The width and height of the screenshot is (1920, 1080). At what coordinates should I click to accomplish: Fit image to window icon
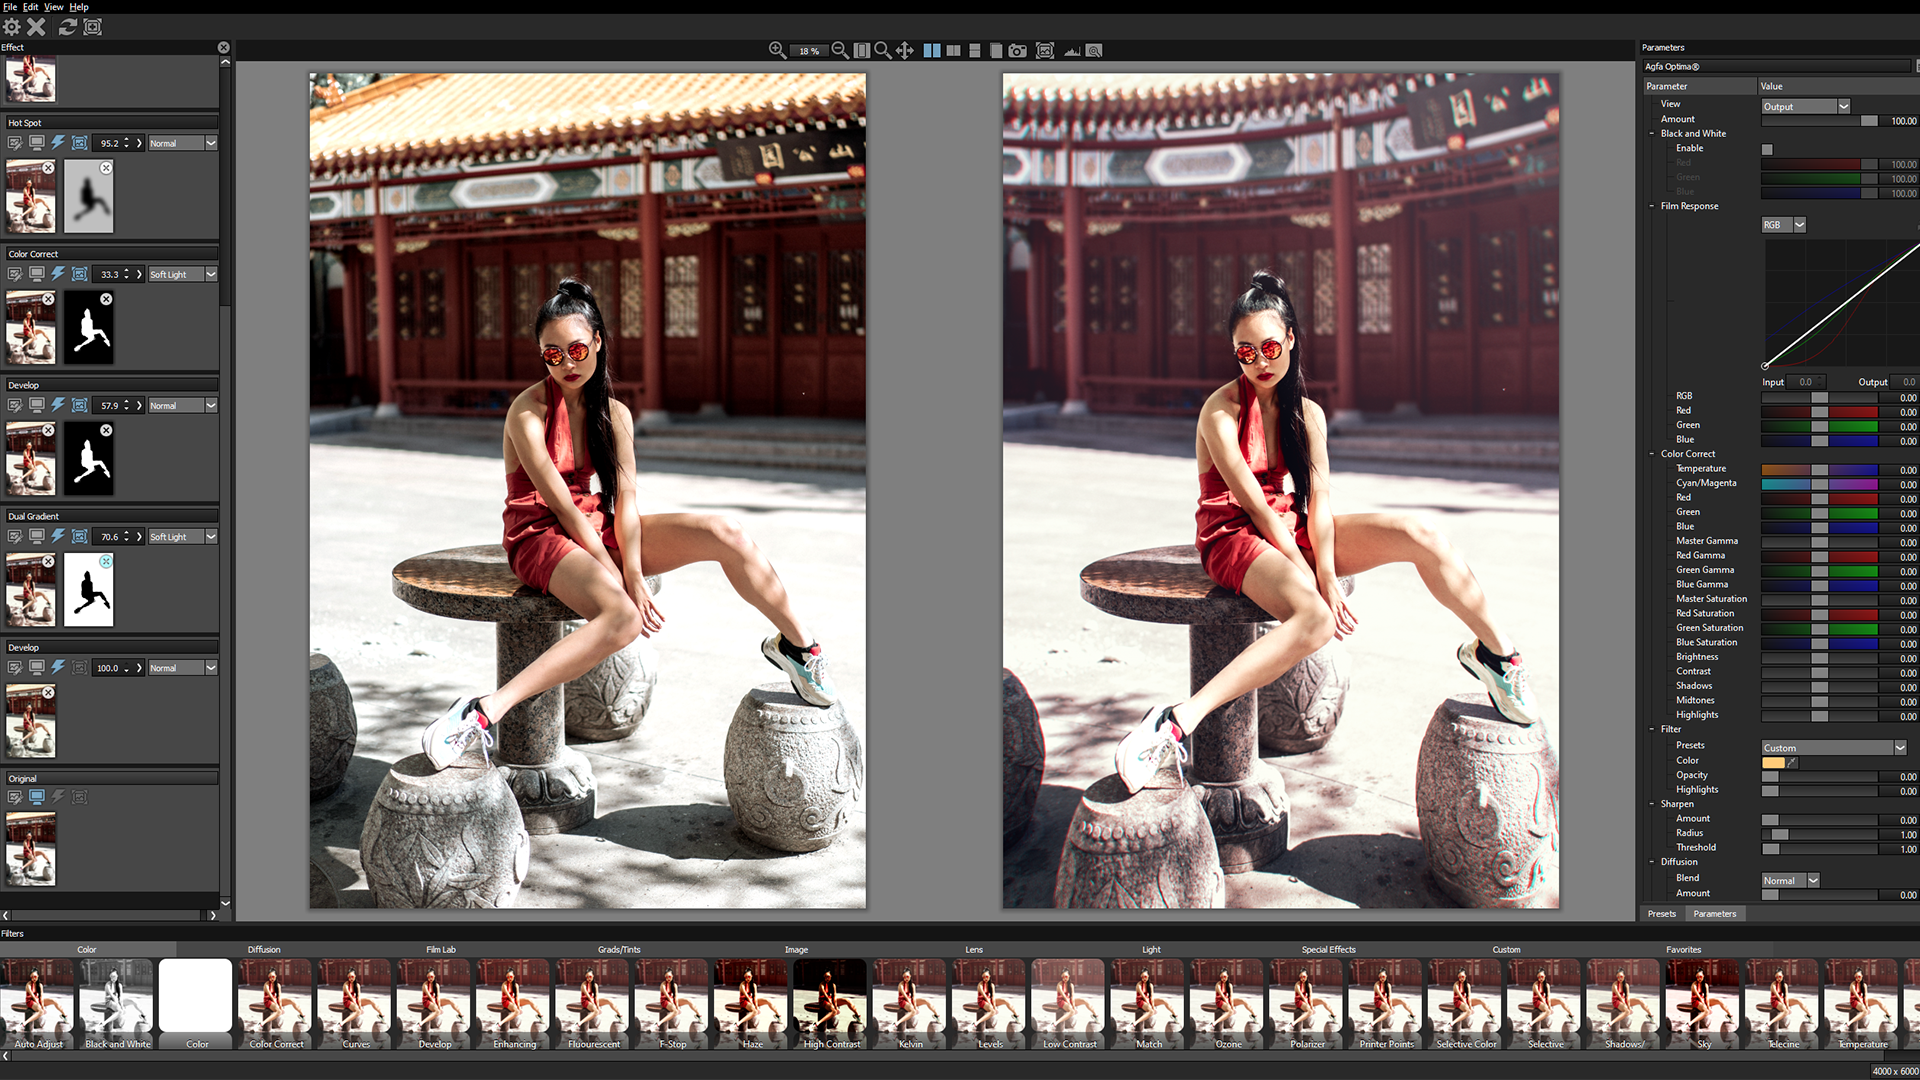(x=861, y=50)
